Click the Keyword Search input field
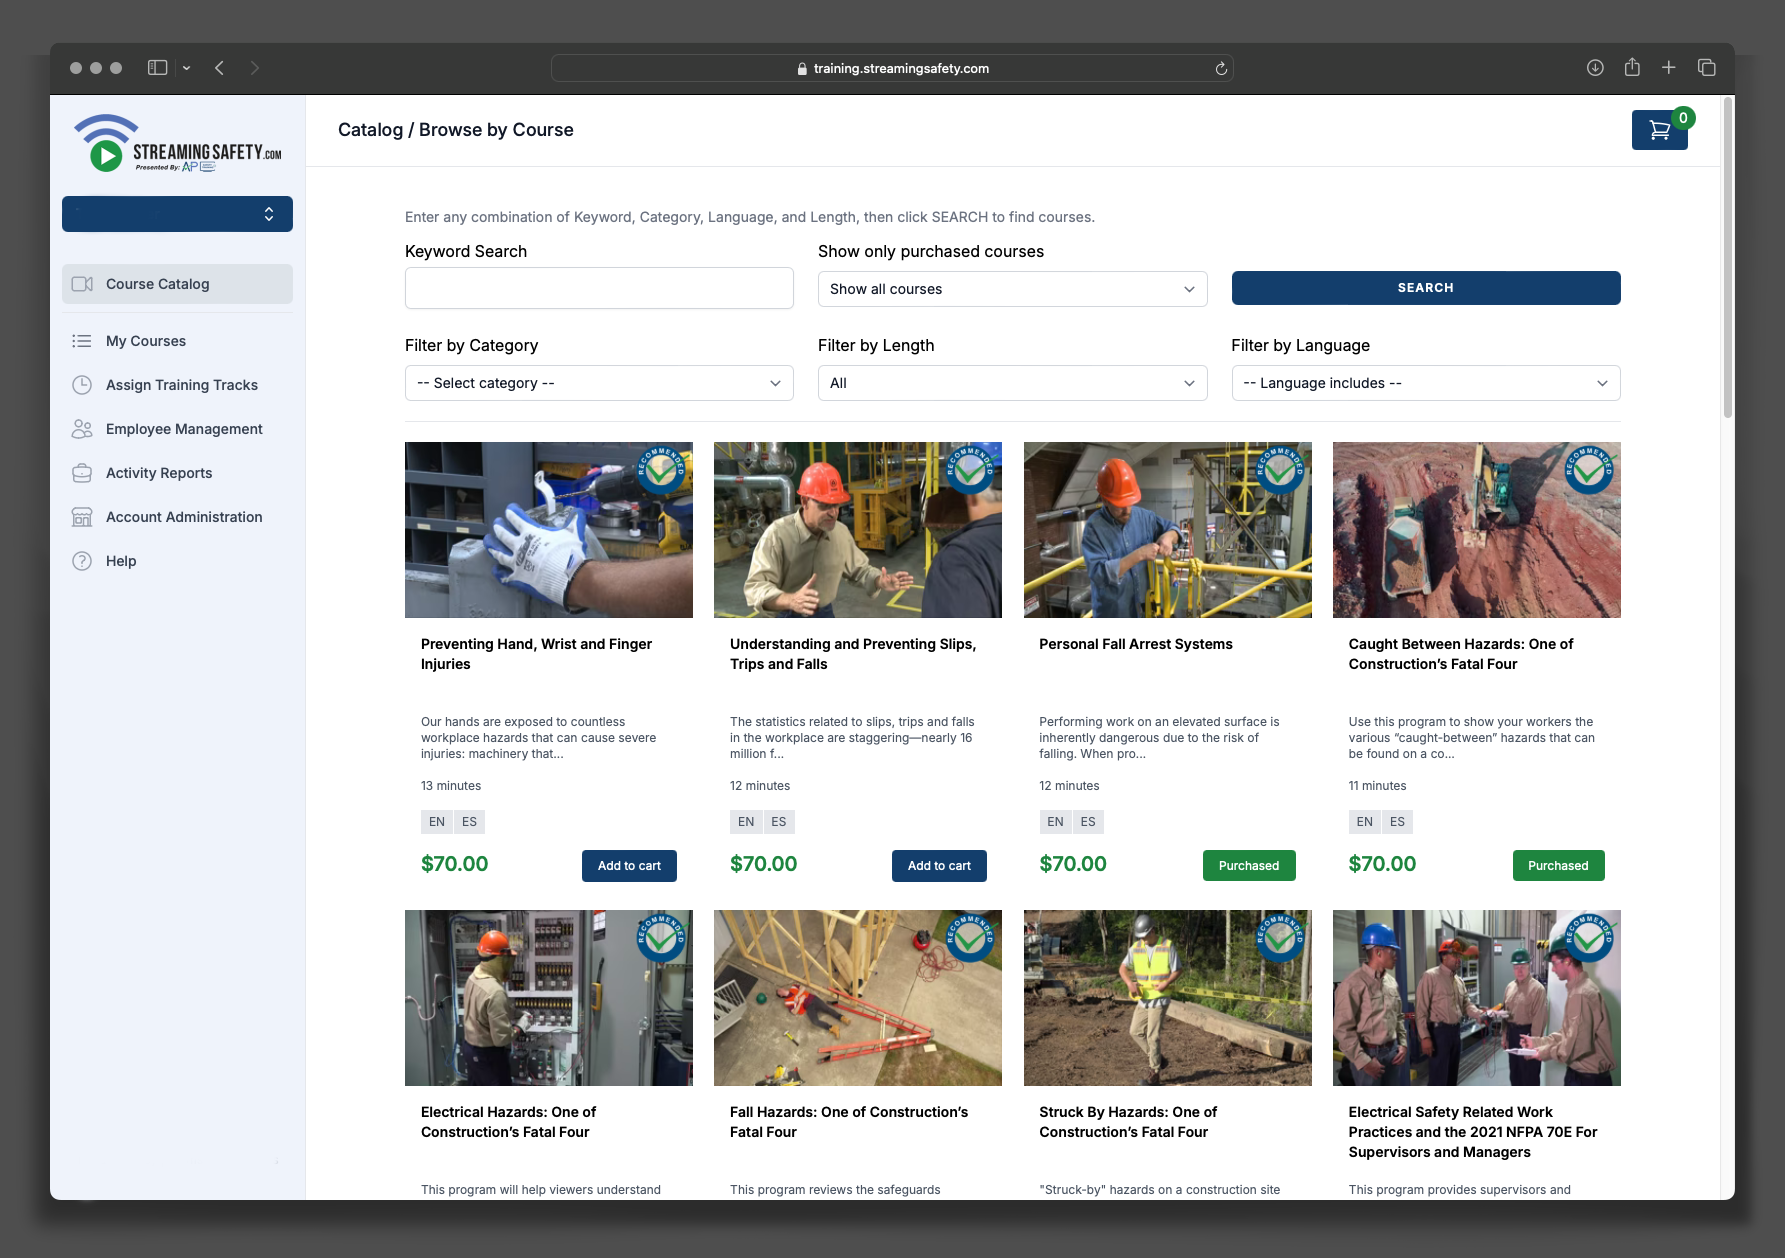 coord(598,288)
